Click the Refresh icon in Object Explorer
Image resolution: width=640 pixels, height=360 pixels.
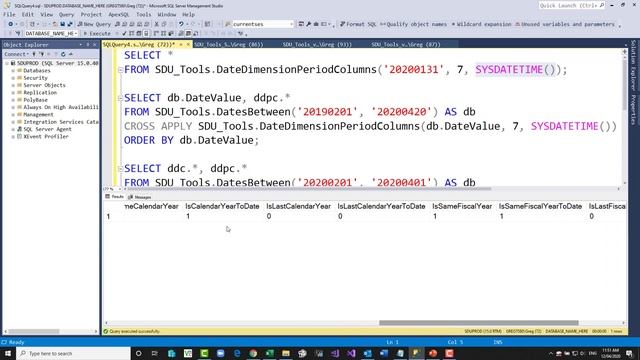[63, 54]
